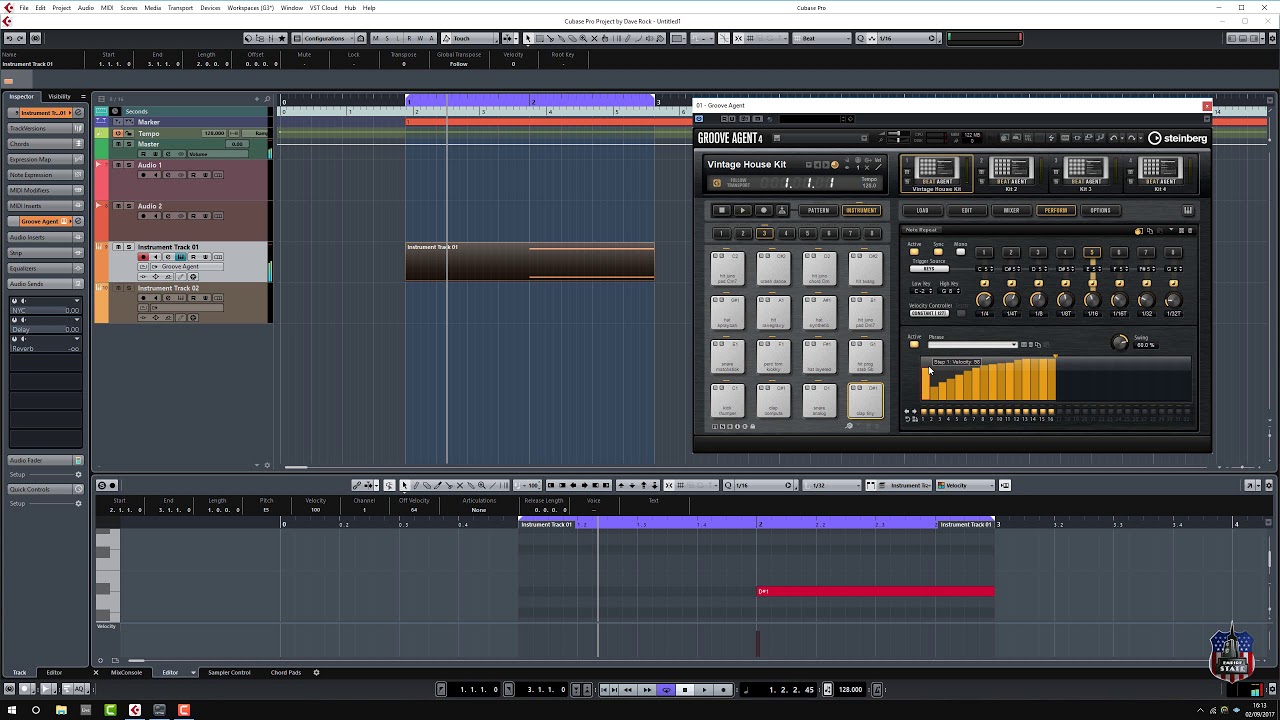Stop Groove Agent pattern playback
The image size is (1280, 720).
(721, 210)
